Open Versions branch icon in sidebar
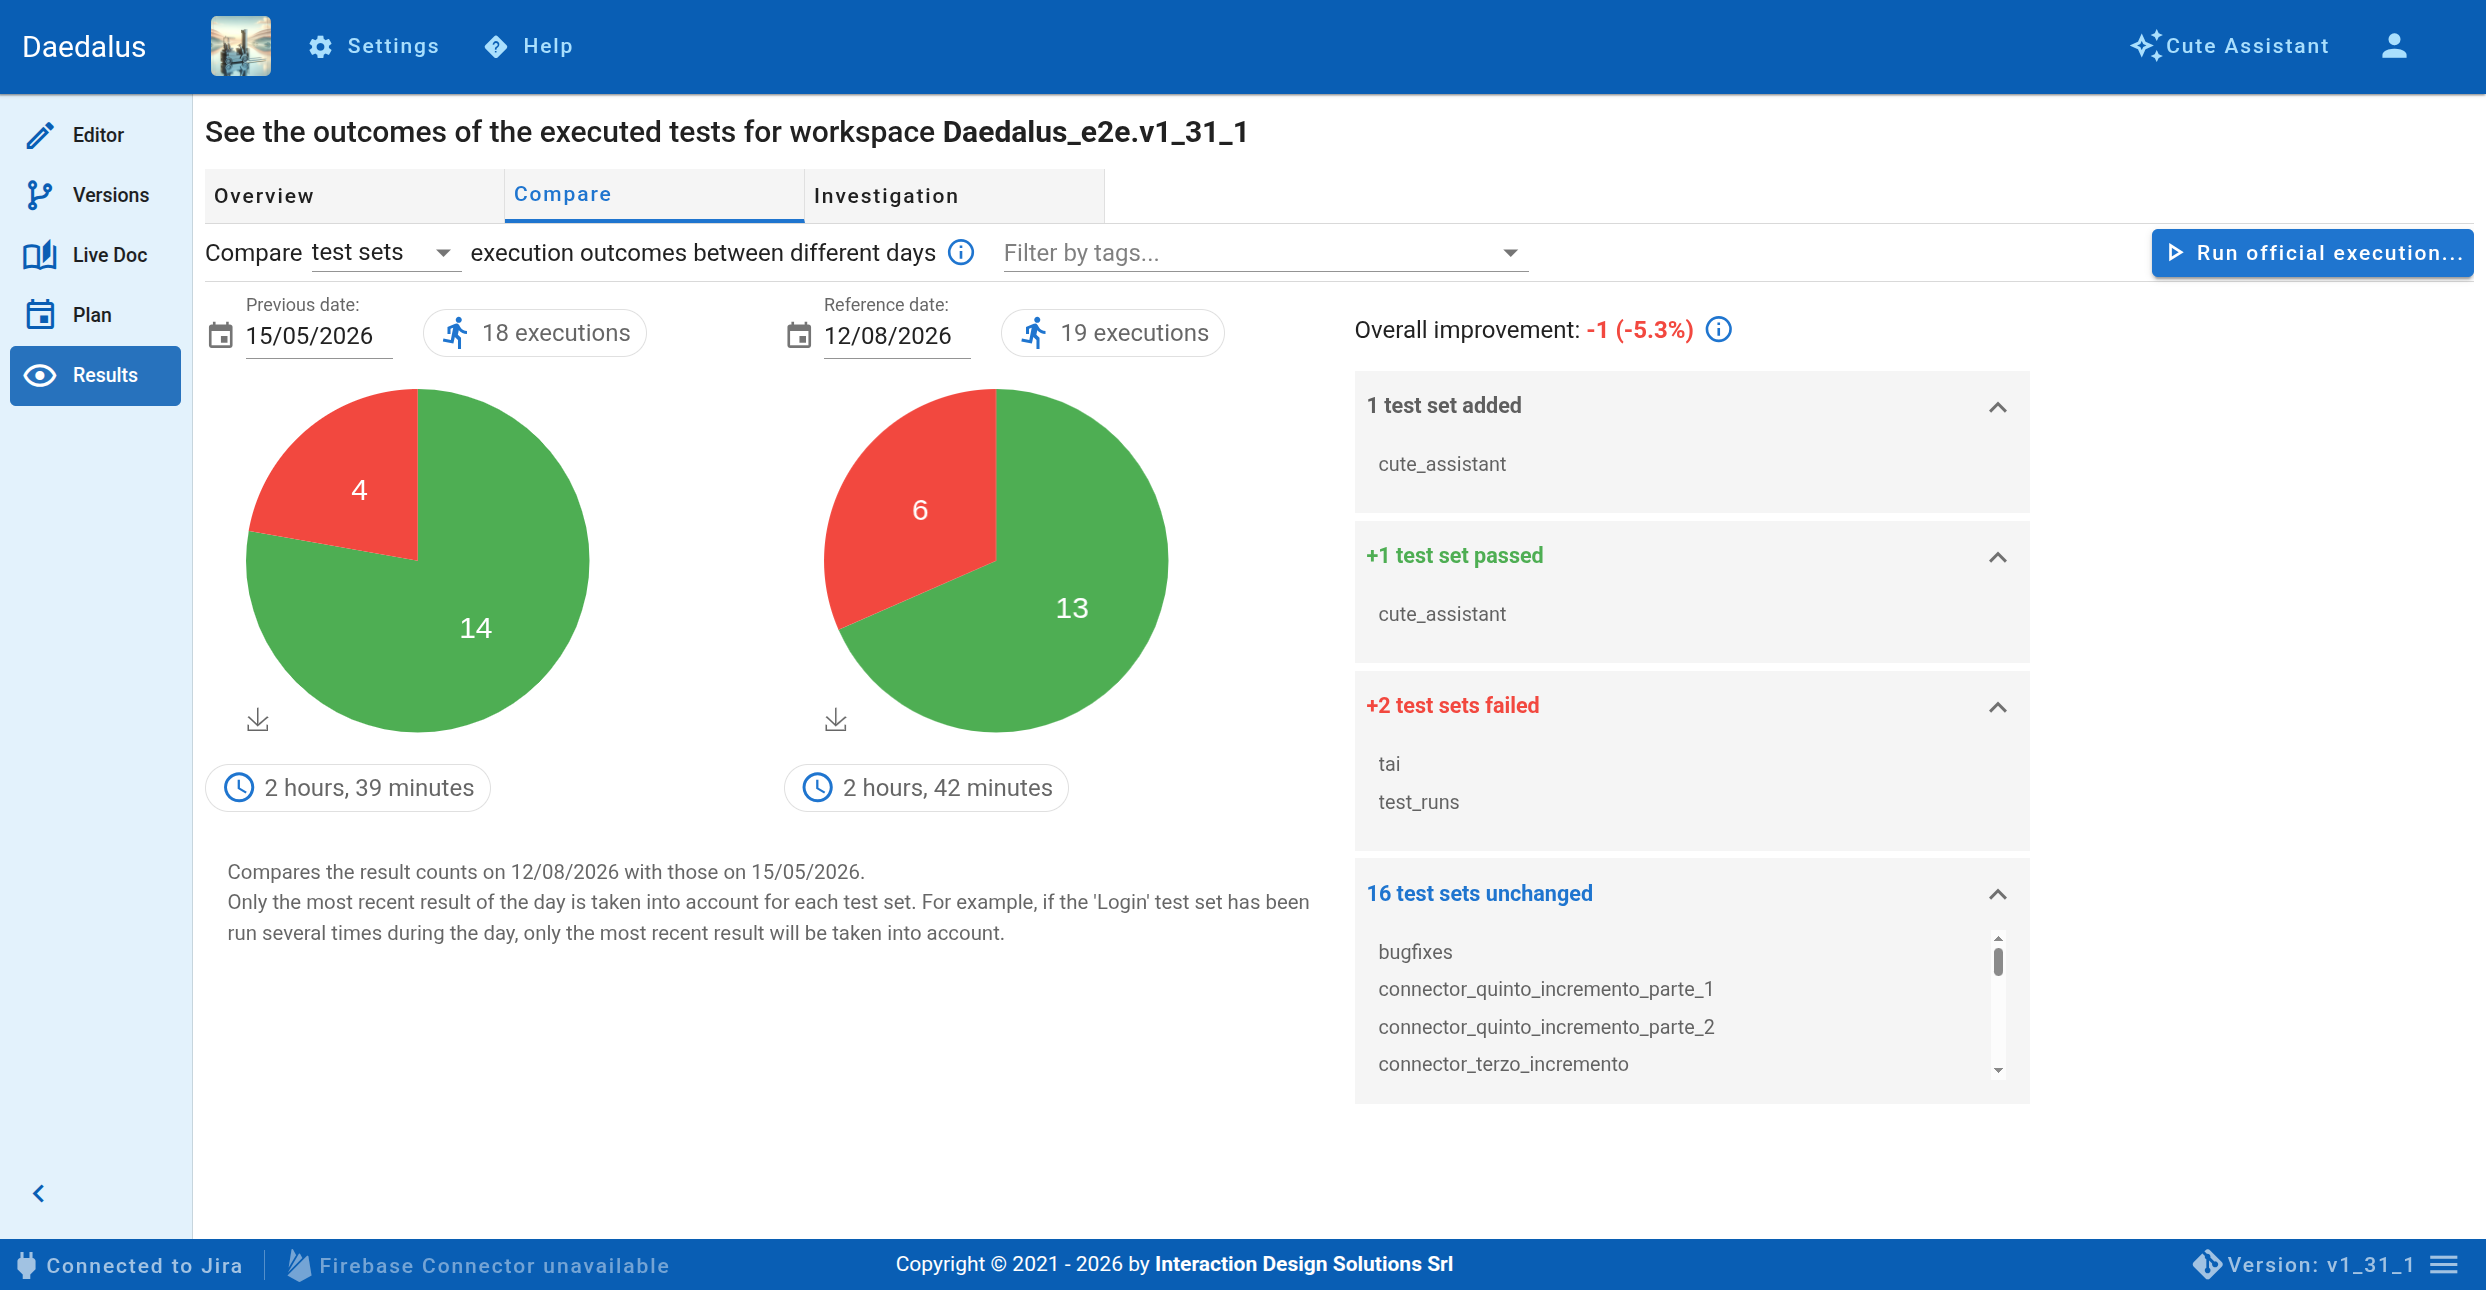 (40, 195)
